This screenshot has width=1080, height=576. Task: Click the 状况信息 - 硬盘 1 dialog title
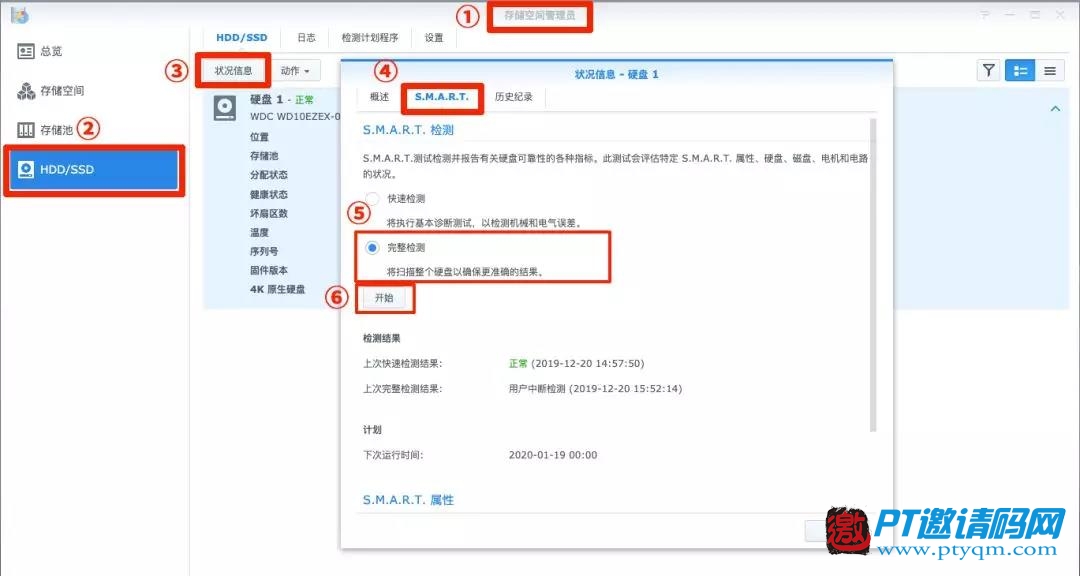616,74
